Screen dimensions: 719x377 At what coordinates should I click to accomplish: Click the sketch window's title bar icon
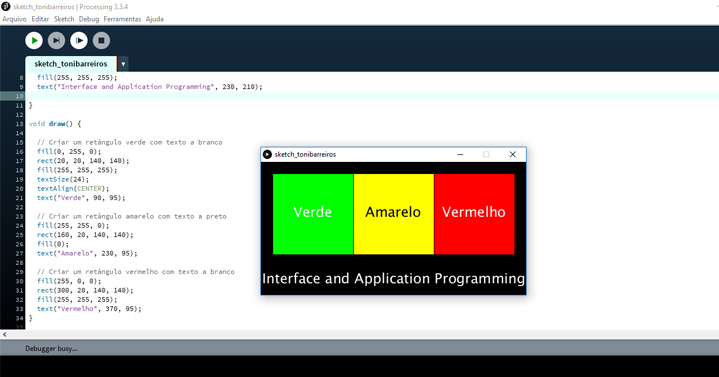point(267,155)
